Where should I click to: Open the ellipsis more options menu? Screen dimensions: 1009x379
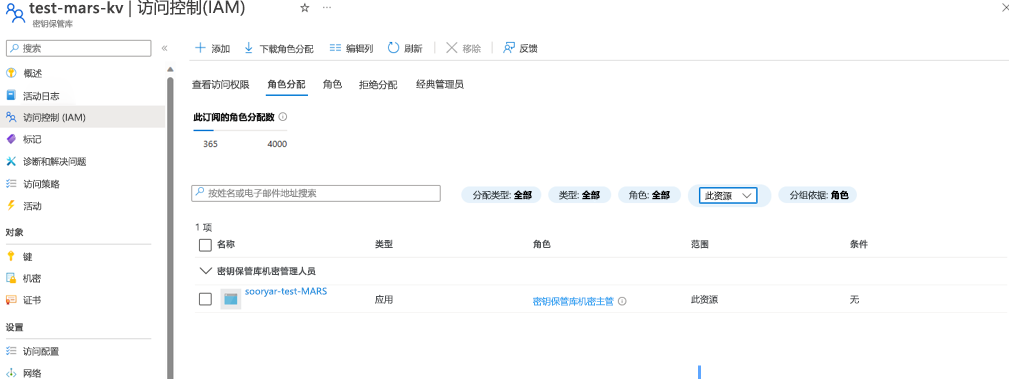point(327,8)
